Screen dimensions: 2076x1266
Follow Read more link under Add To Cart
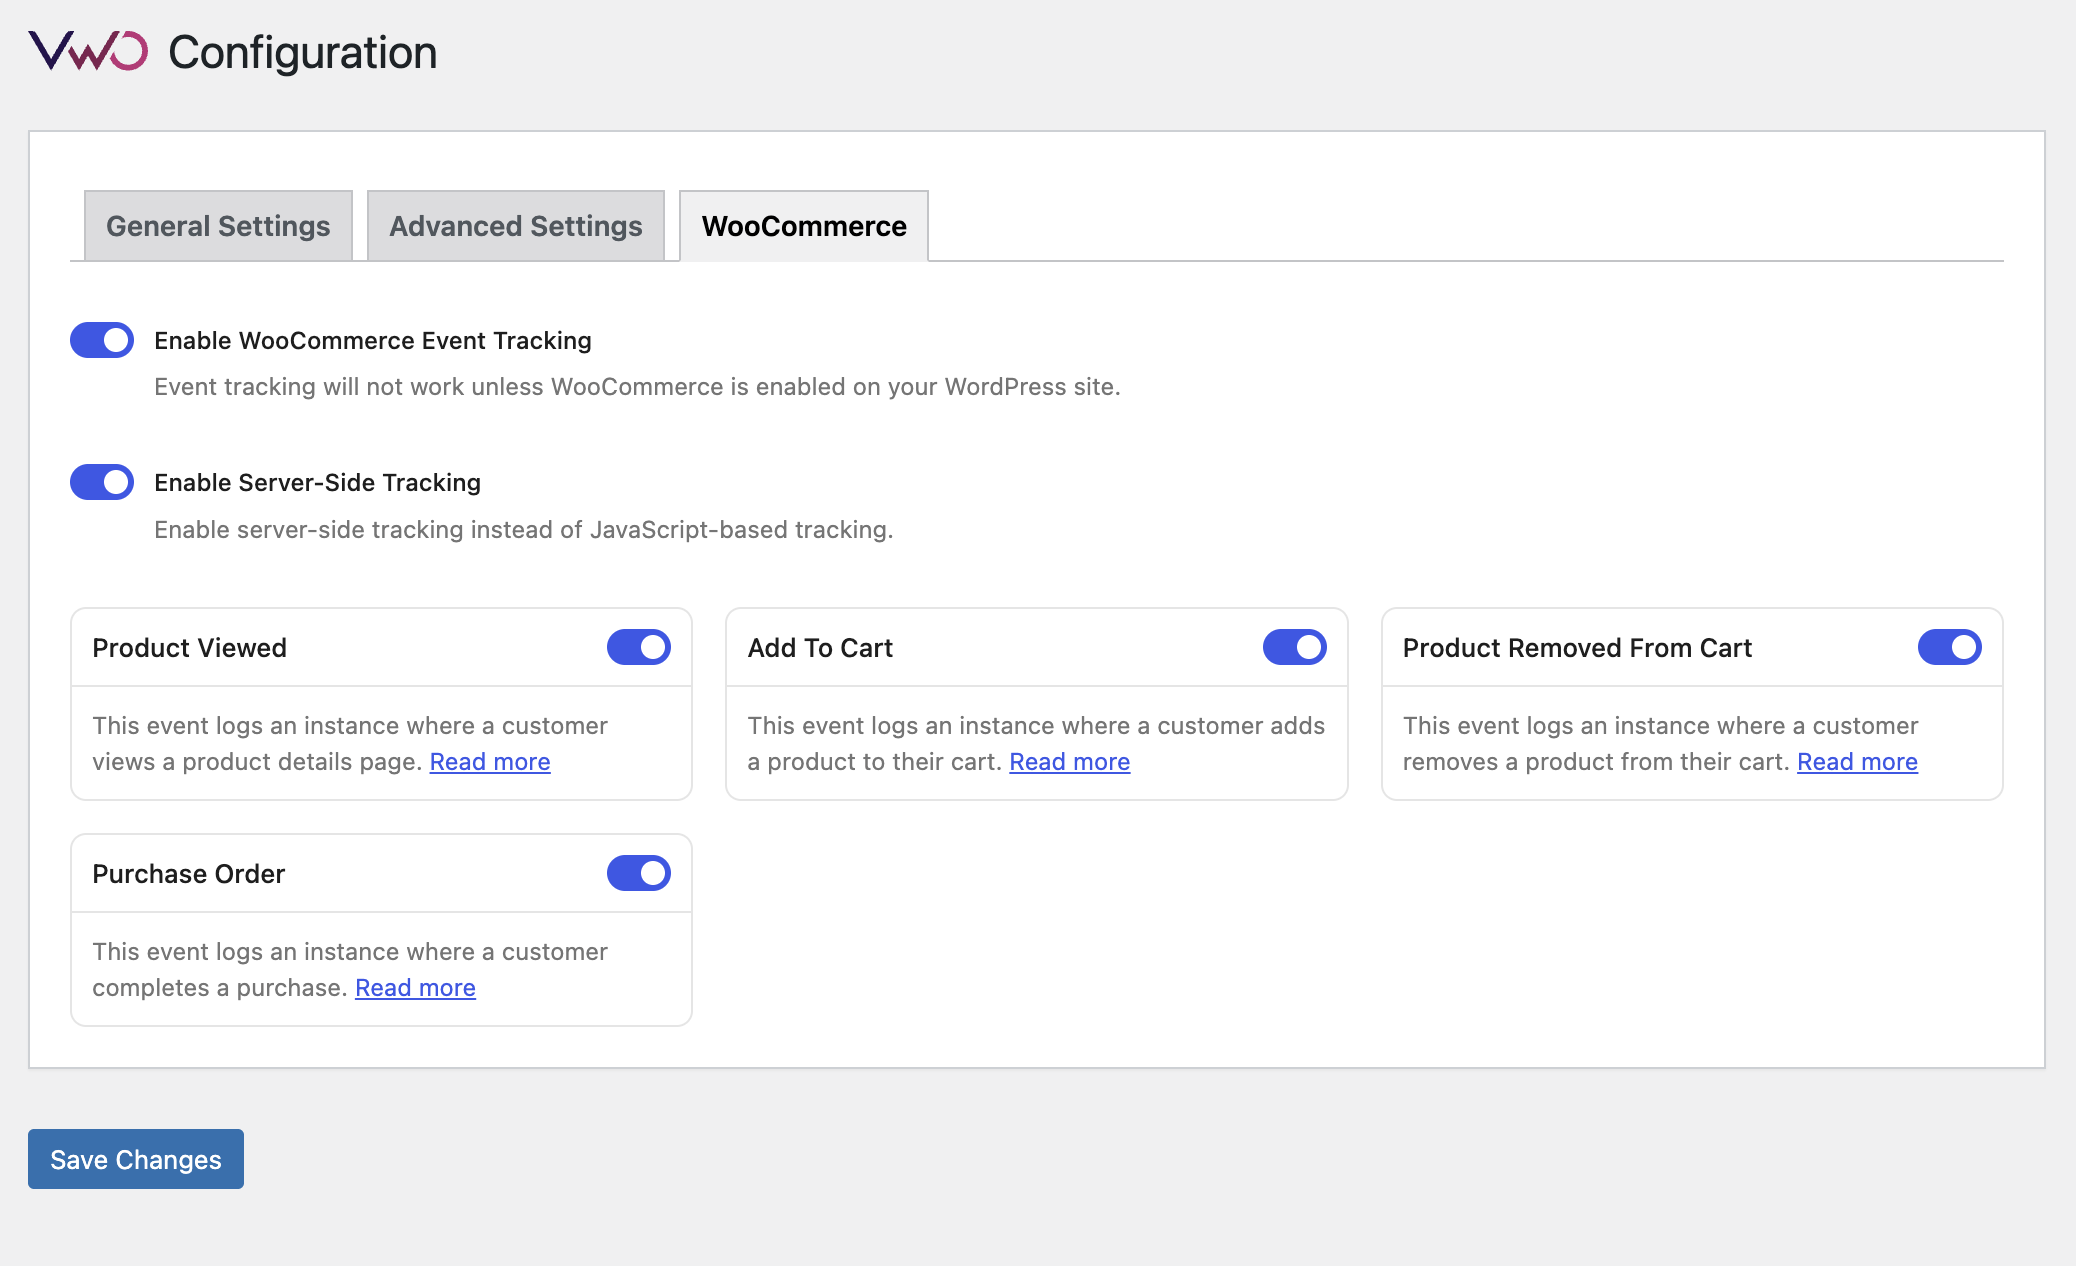click(x=1069, y=762)
